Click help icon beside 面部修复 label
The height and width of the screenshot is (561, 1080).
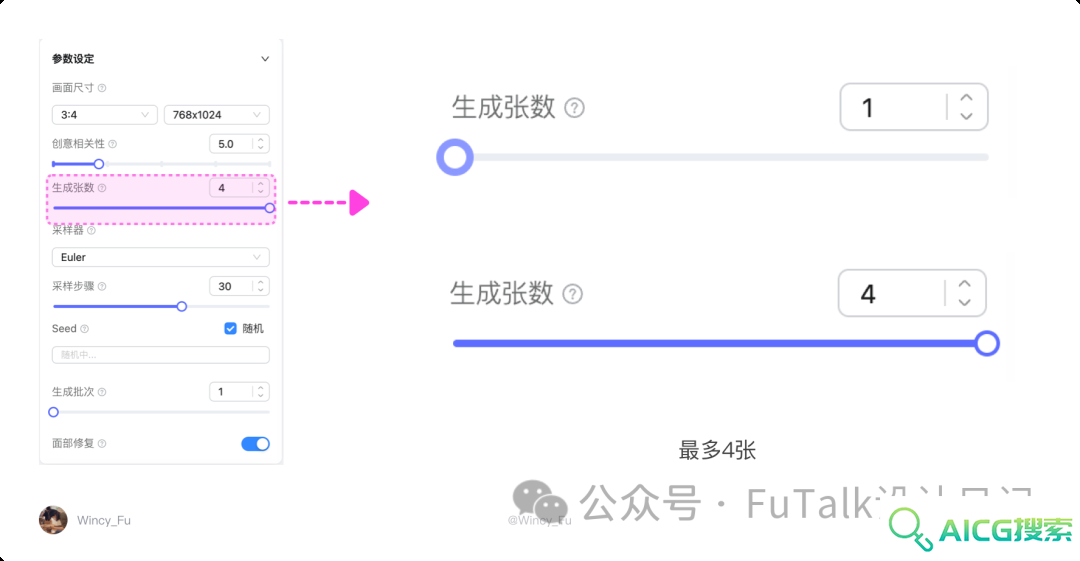[102, 443]
